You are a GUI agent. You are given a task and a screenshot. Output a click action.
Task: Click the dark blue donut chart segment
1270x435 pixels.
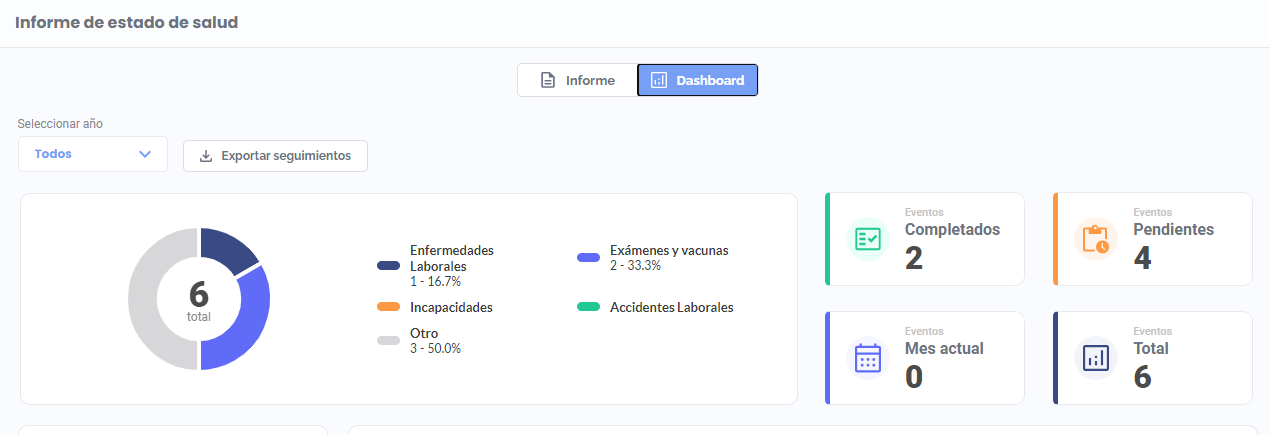(225, 250)
